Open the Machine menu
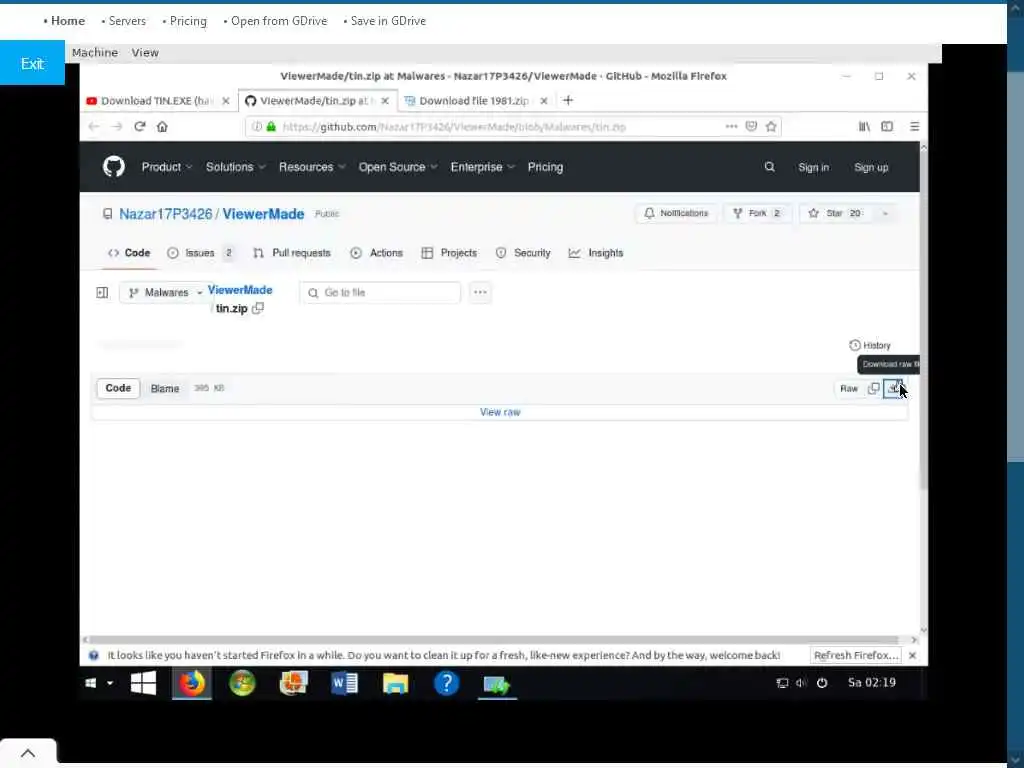 95,52
